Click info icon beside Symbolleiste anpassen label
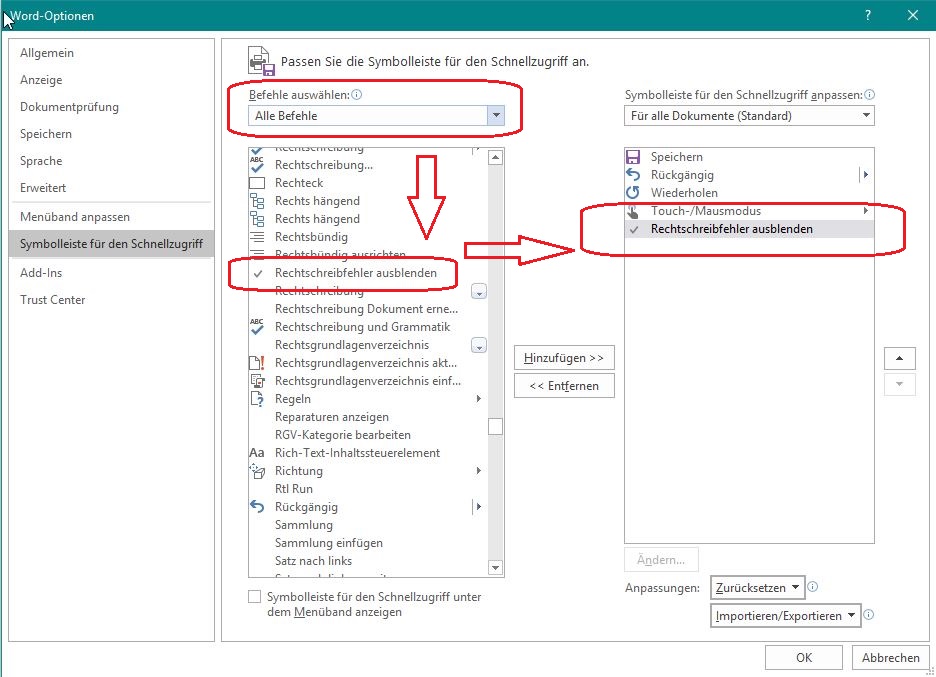The height and width of the screenshot is (677, 936). click(870, 94)
